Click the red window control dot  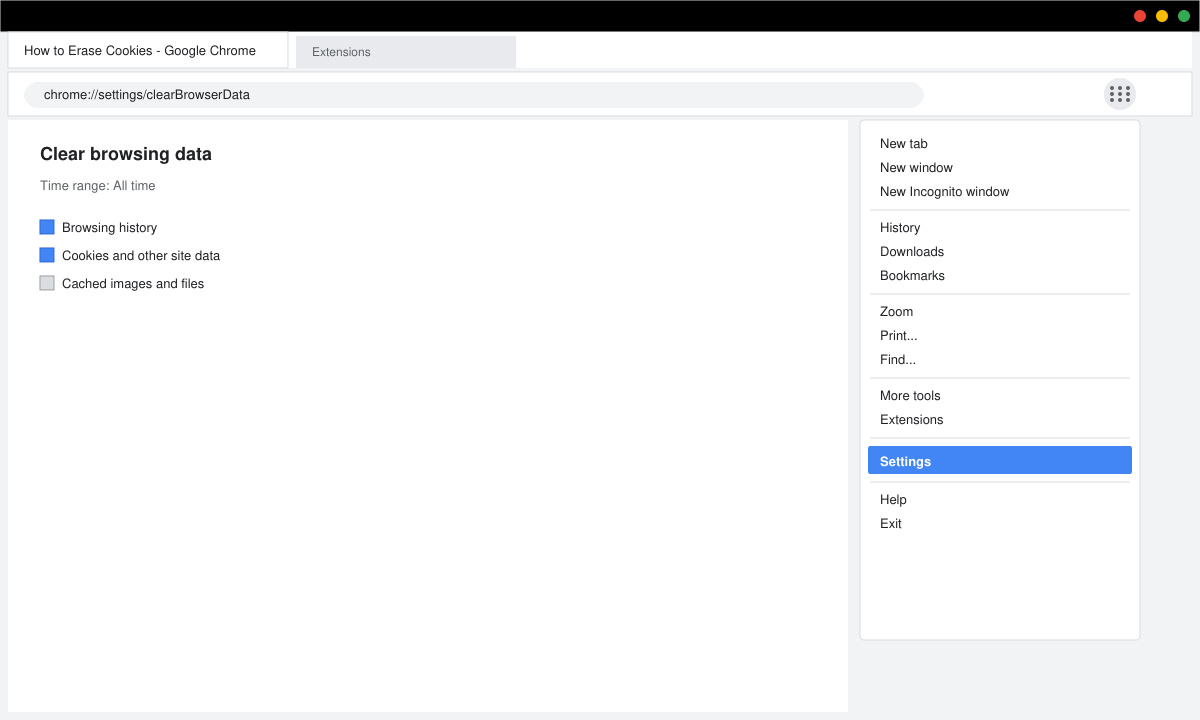[x=1140, y=16]
